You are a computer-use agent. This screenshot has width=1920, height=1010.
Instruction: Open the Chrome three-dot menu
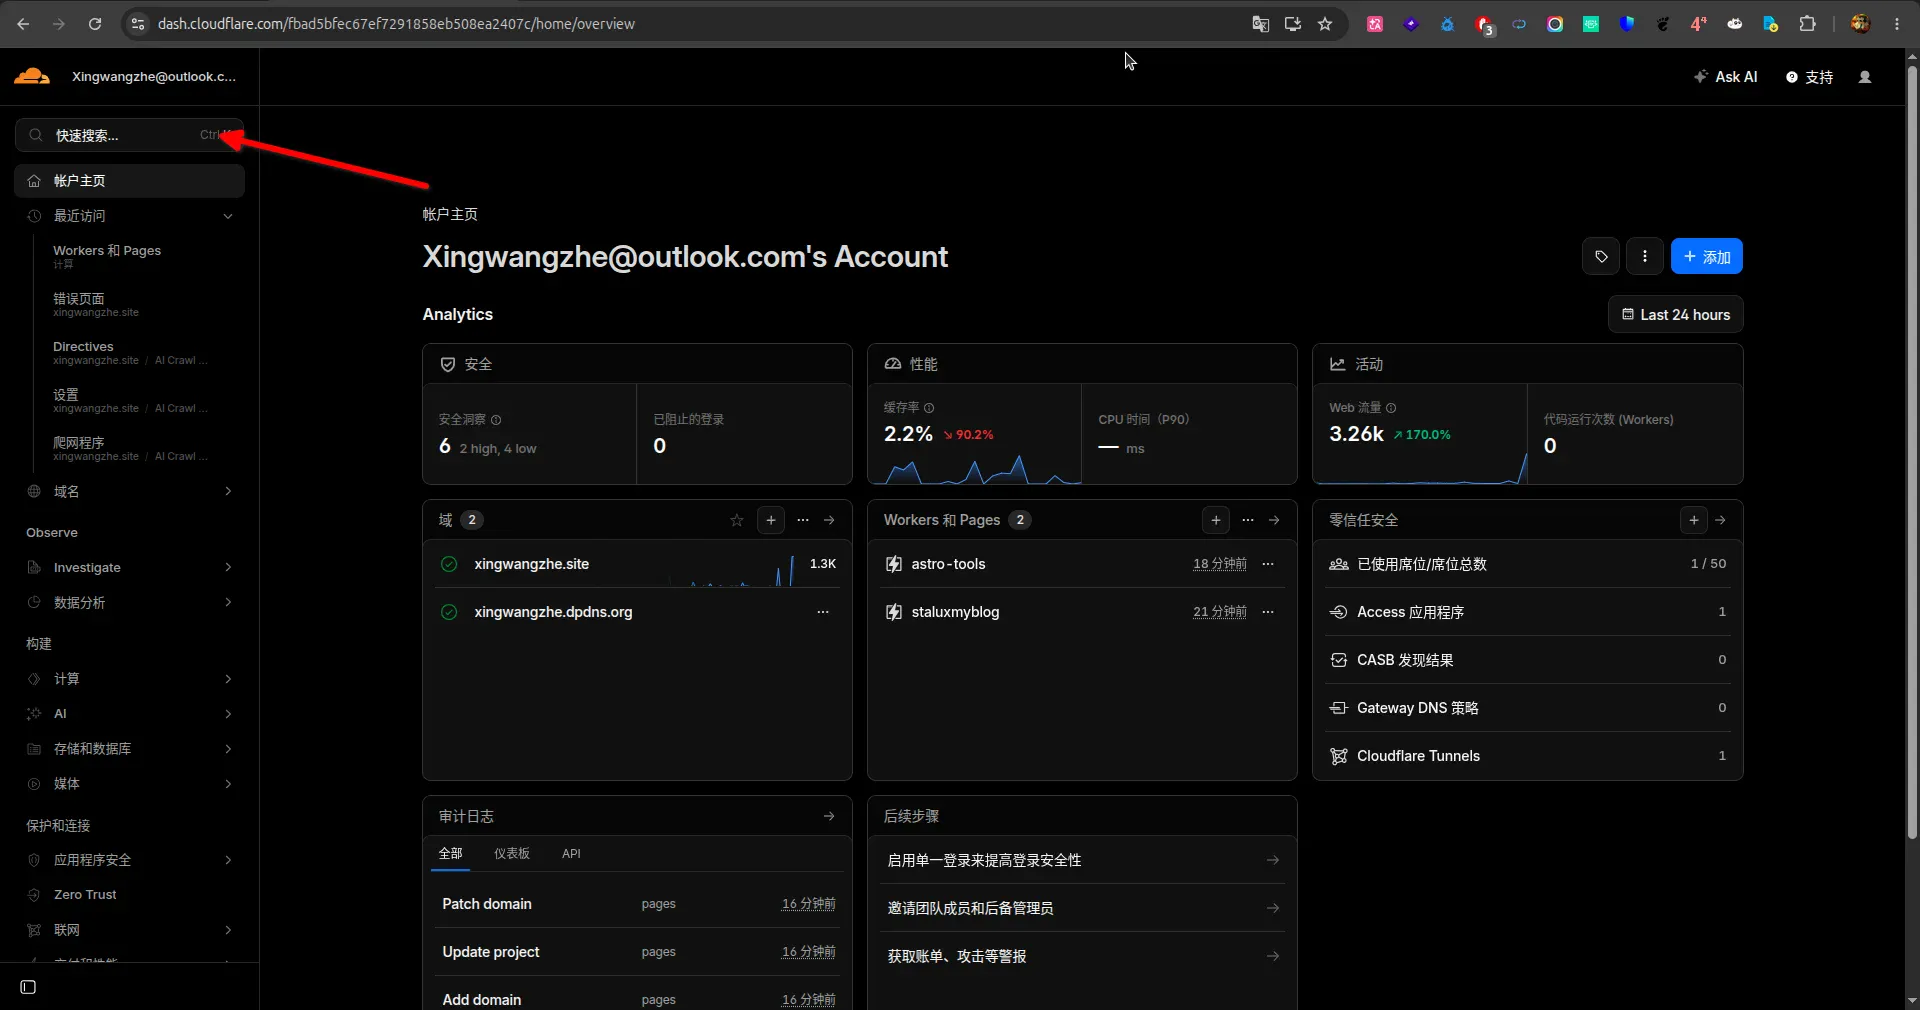(x=1897, y=24)
